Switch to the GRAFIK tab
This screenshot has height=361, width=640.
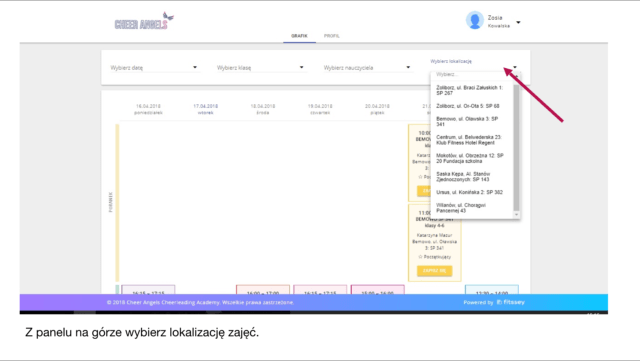[299, 36]
